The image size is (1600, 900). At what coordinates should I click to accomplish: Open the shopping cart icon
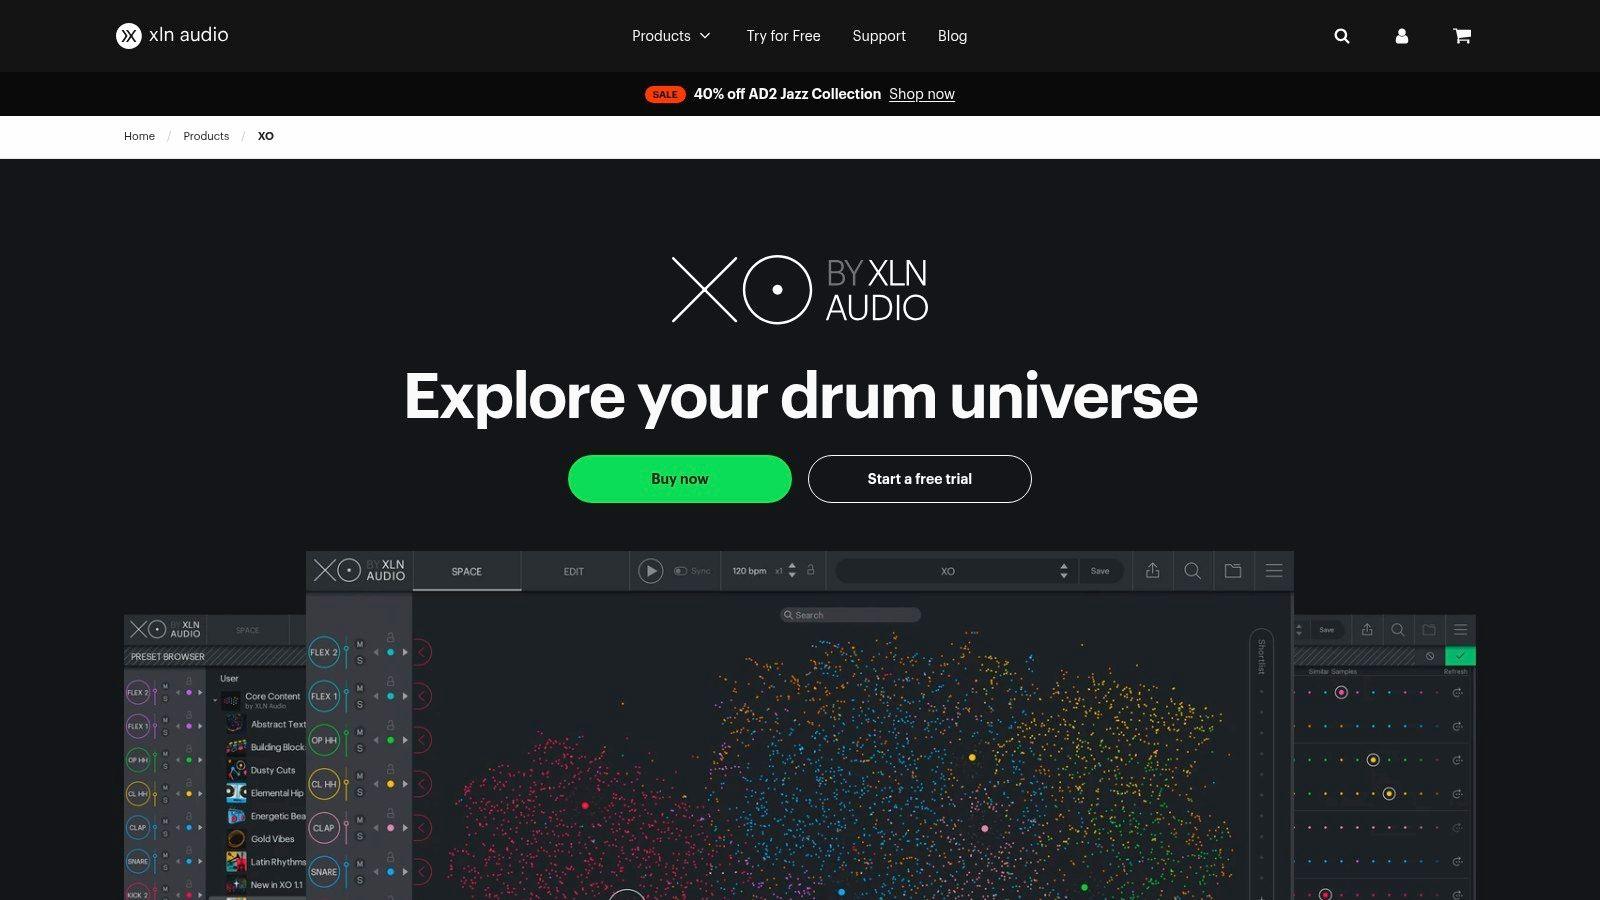pos(1462,36)
